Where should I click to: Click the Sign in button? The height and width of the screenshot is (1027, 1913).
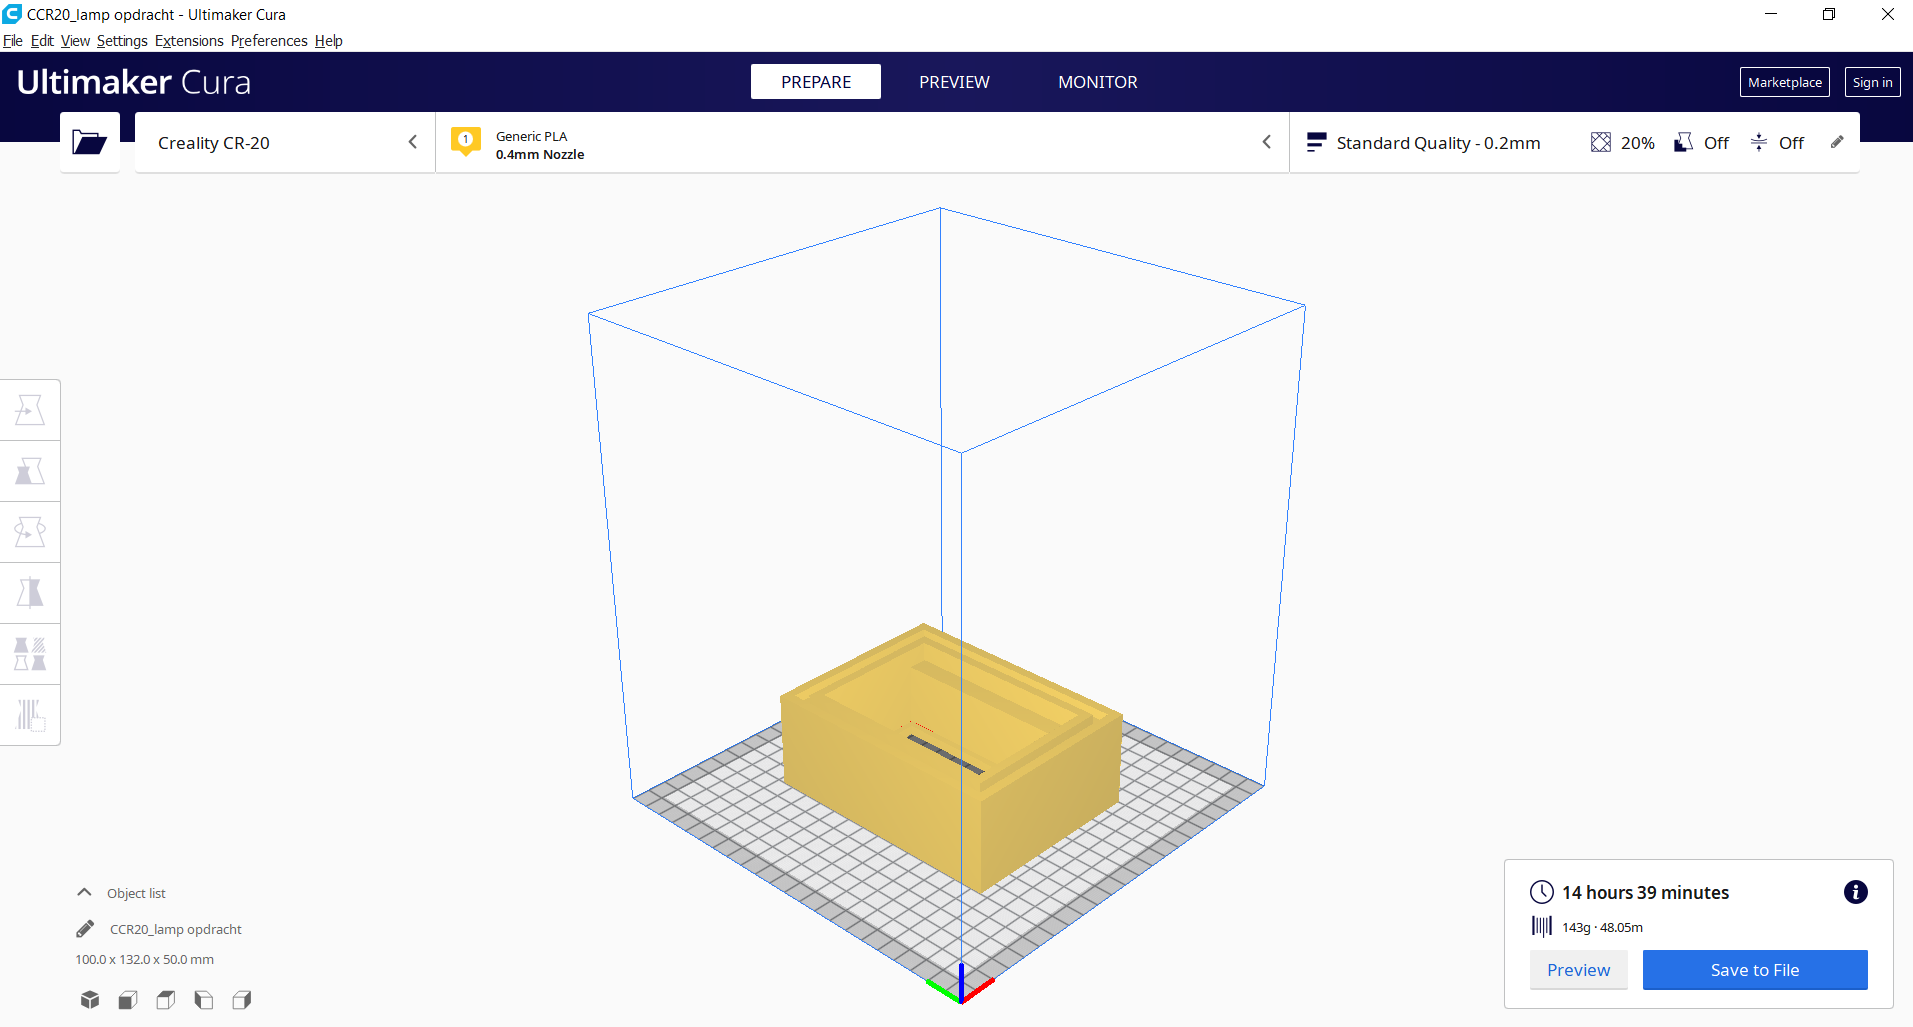[1872, 82]
